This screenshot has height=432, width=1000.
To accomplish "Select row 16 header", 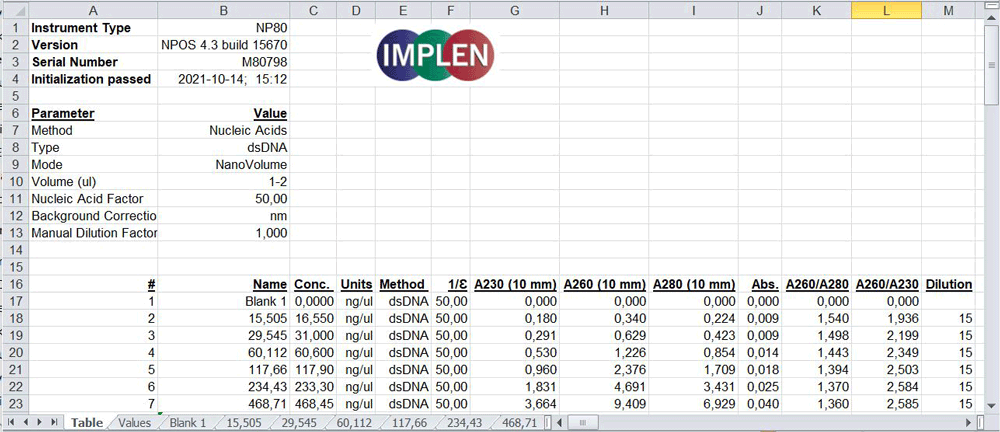I will pyautogui.click(x=13, y=284).
